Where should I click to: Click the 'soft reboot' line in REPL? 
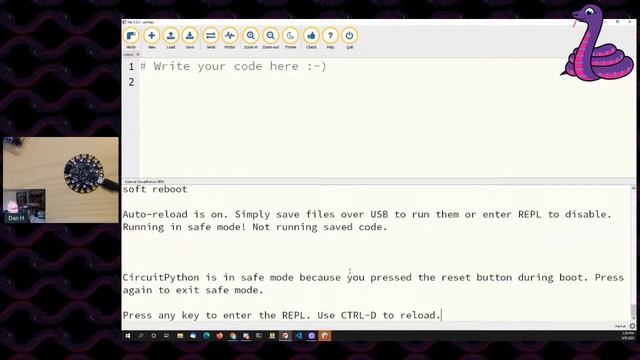pos(155,189)
